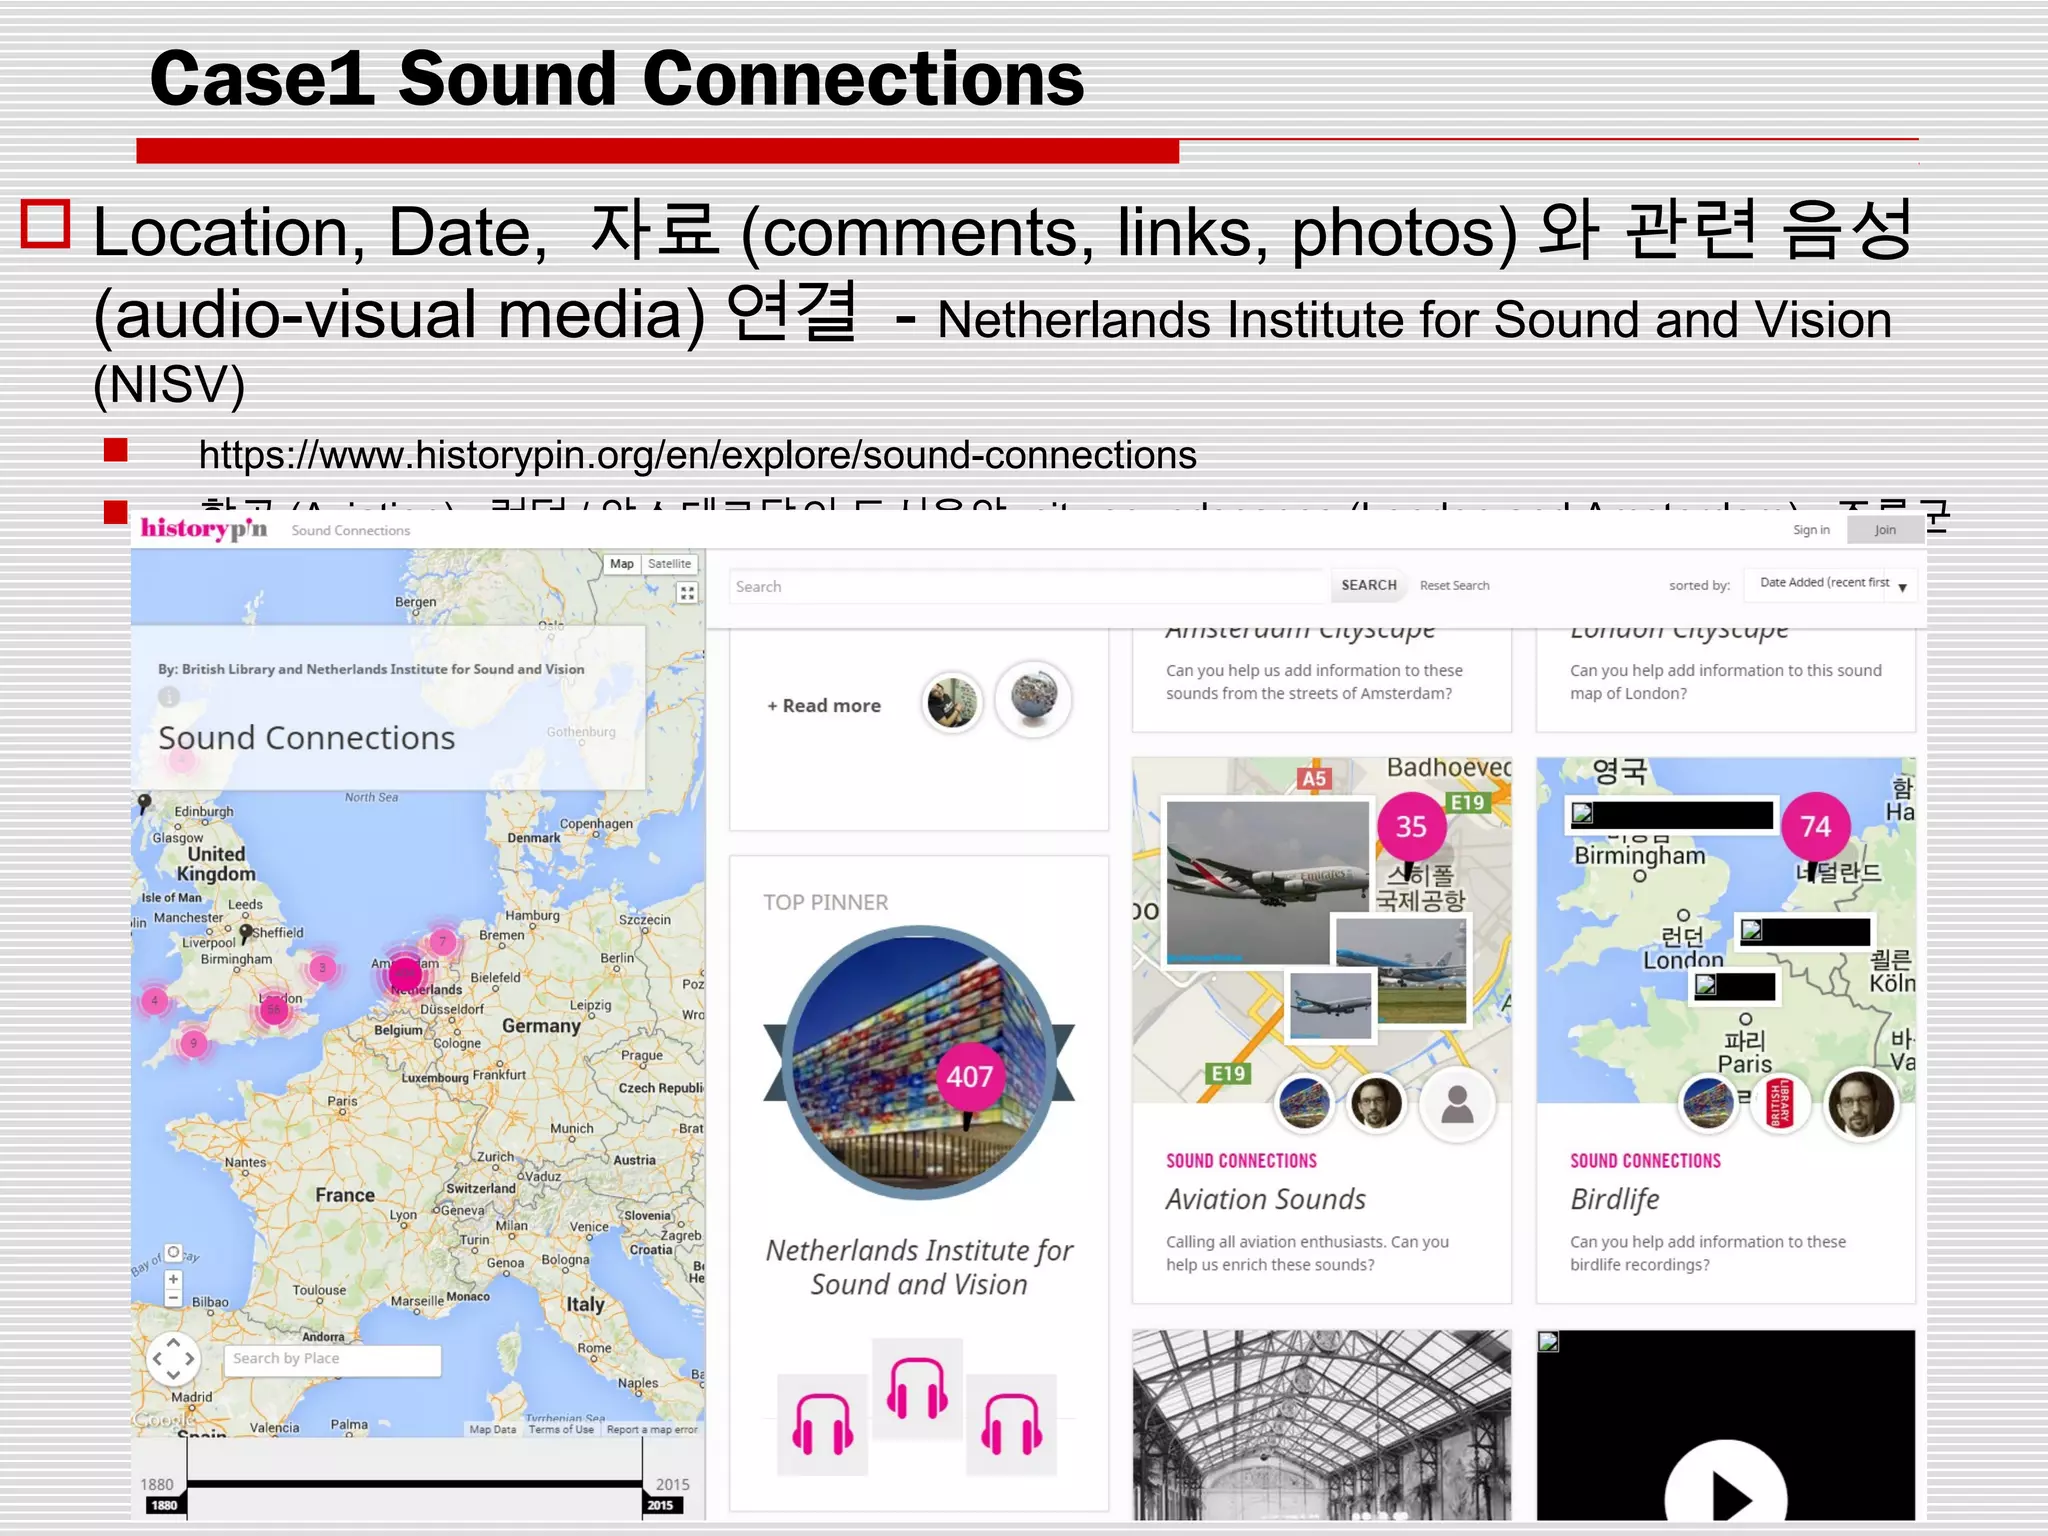Click the black map pin near Sheffield

pos(246,933)
